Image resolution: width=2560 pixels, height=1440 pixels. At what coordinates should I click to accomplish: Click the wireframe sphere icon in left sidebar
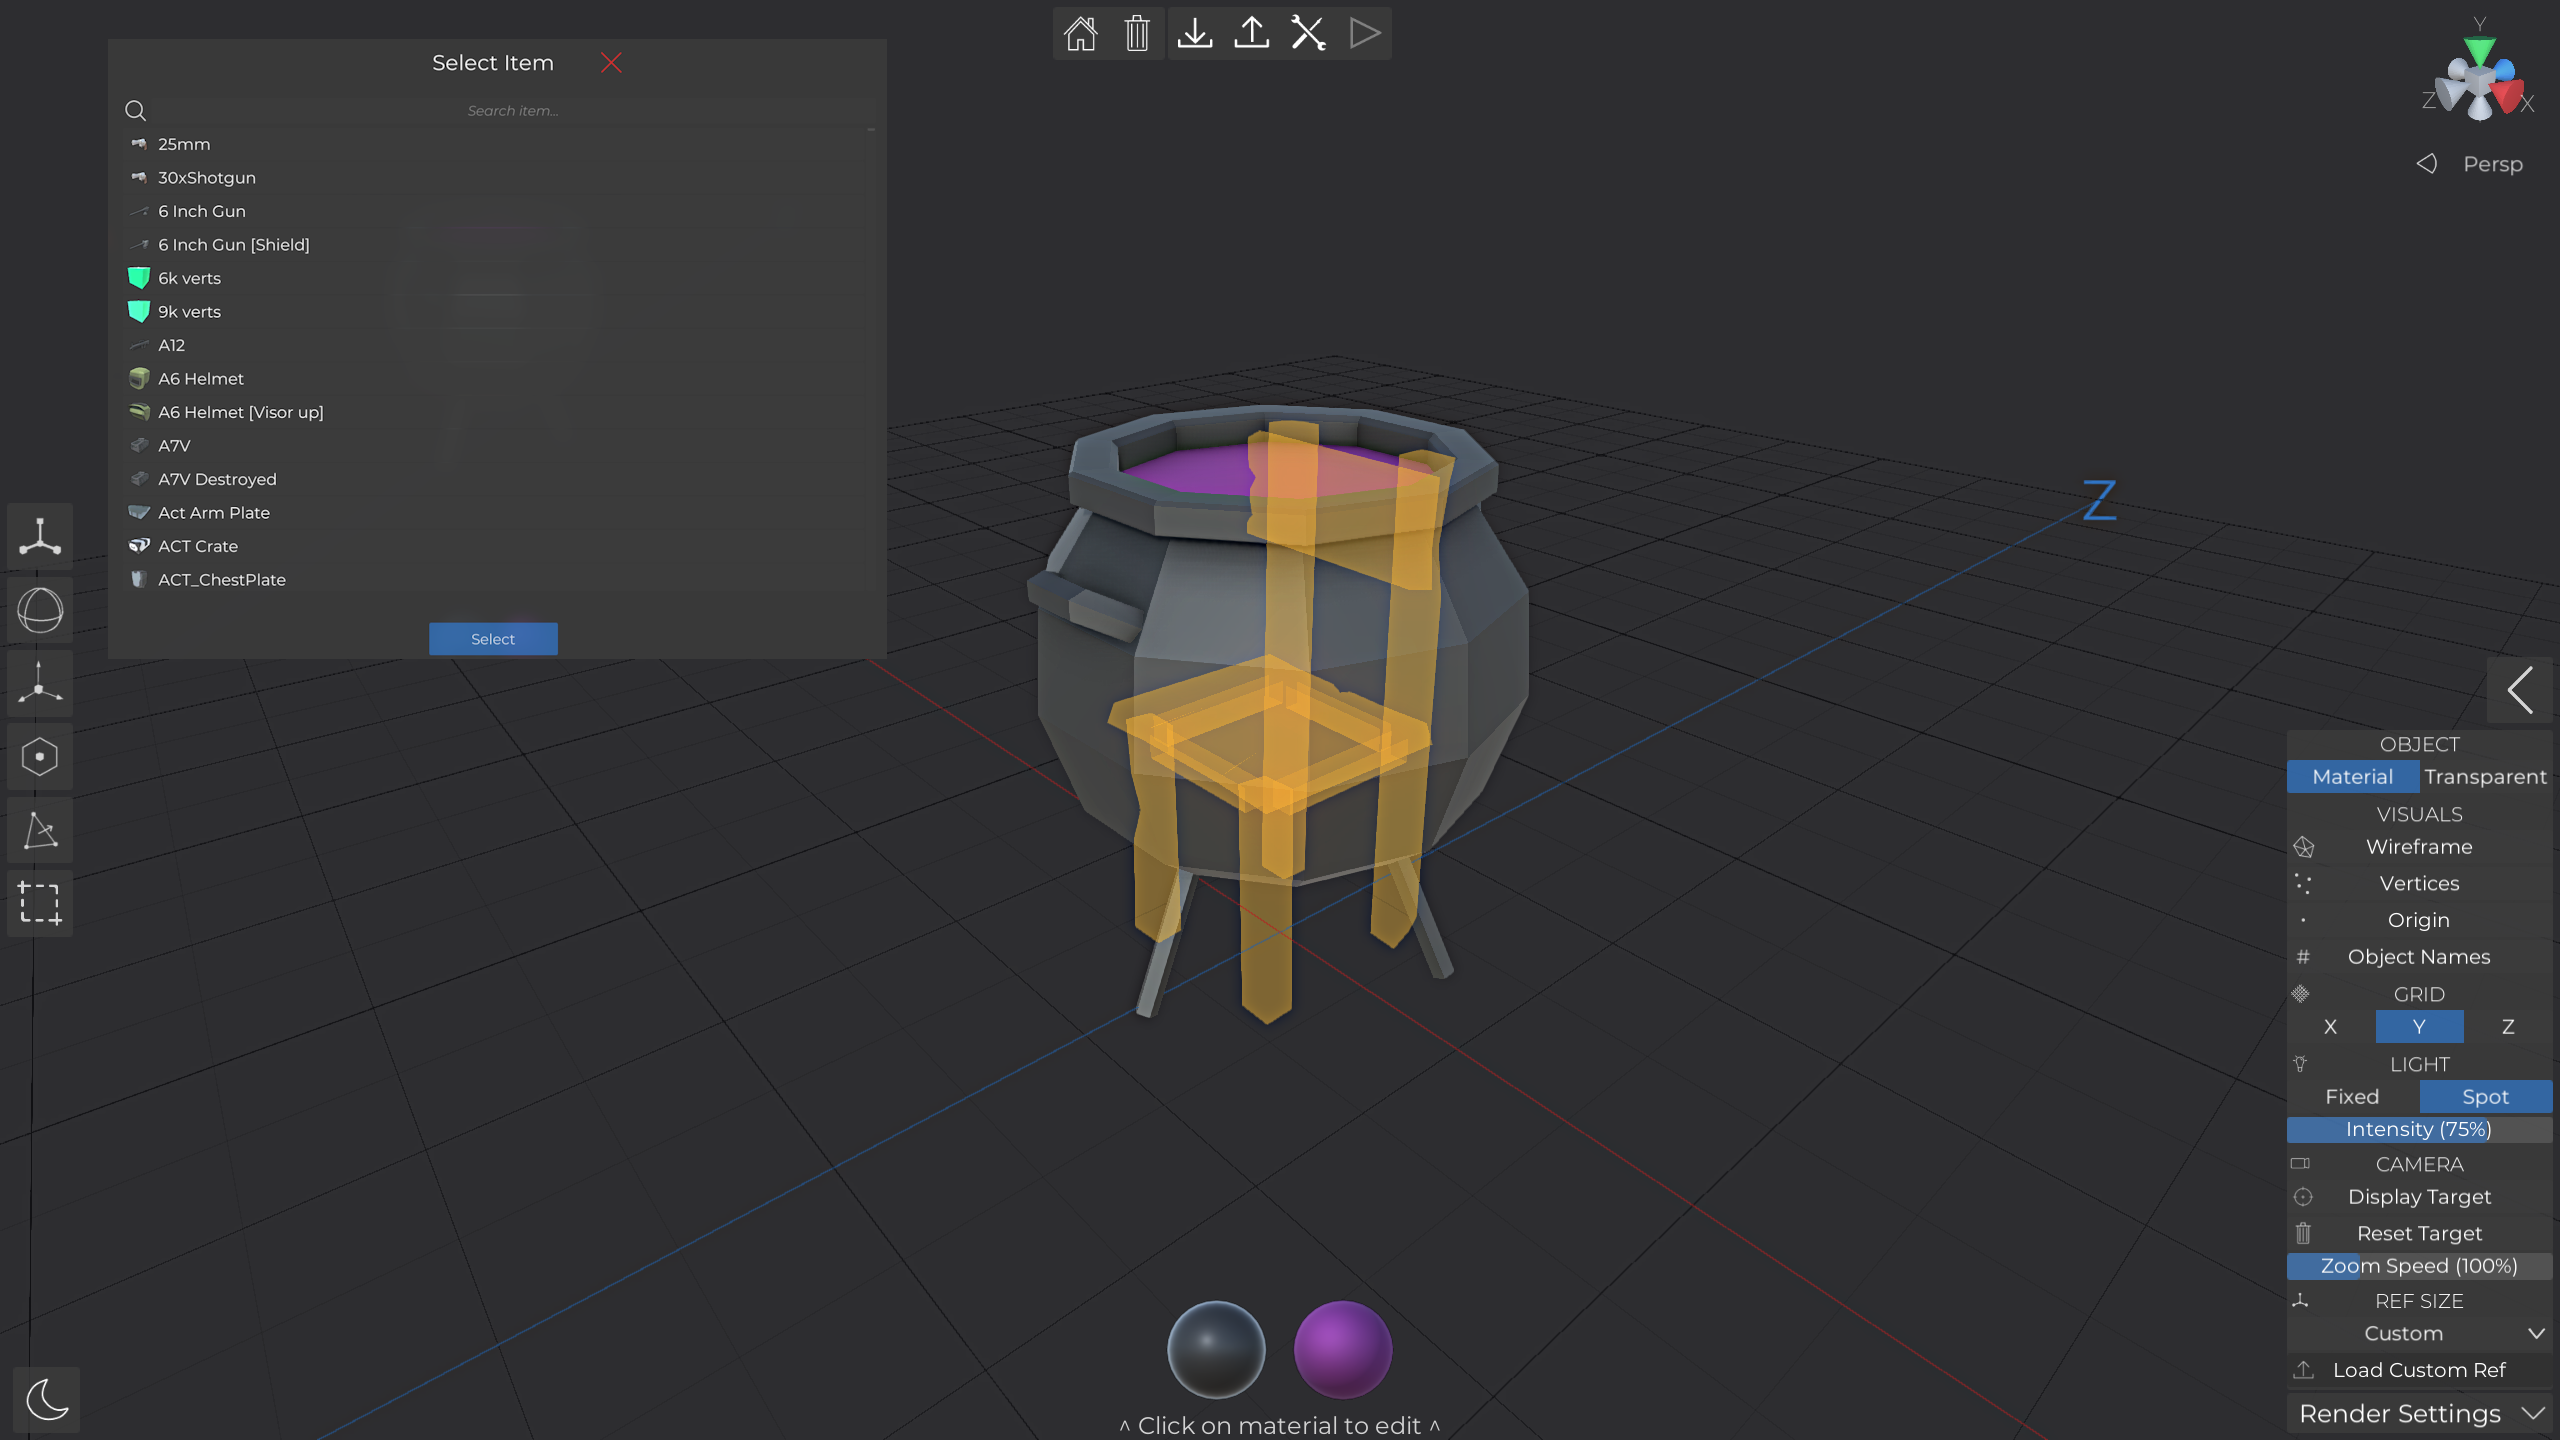pyautogui.click(x=40, y=610)
